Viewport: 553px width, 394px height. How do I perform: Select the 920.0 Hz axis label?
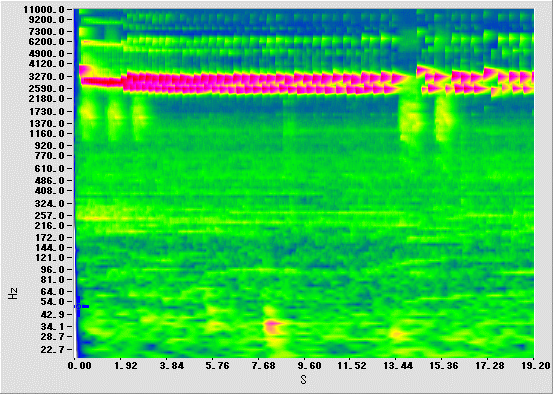point(50,146)
